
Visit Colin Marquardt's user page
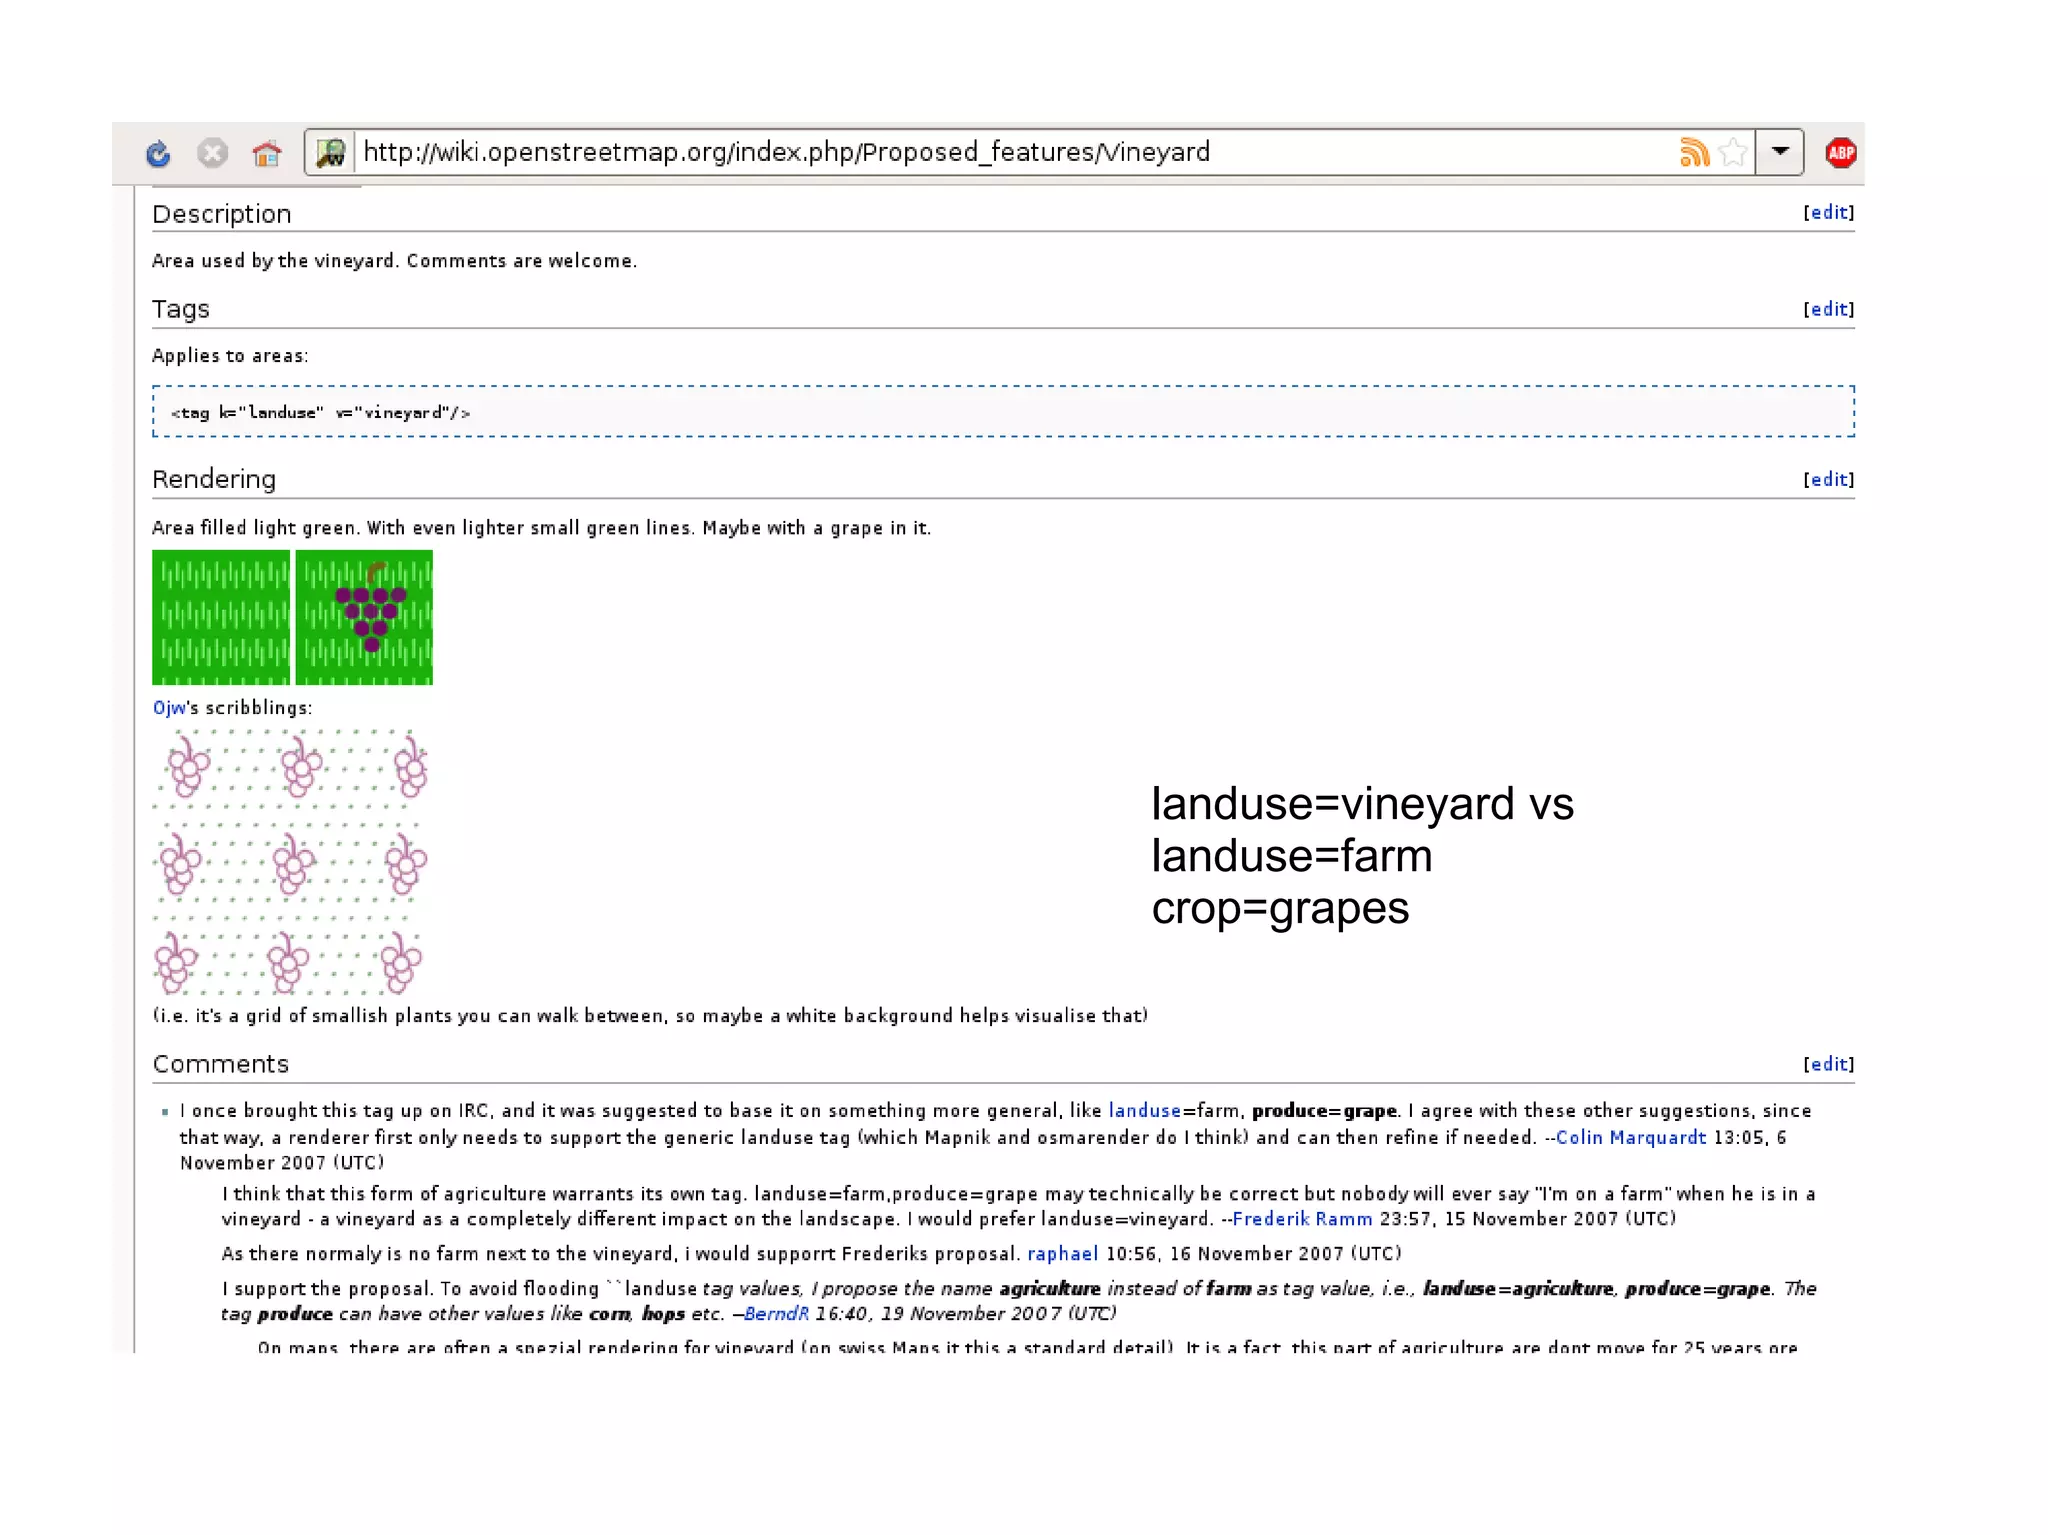[x=1630, y=1137]
